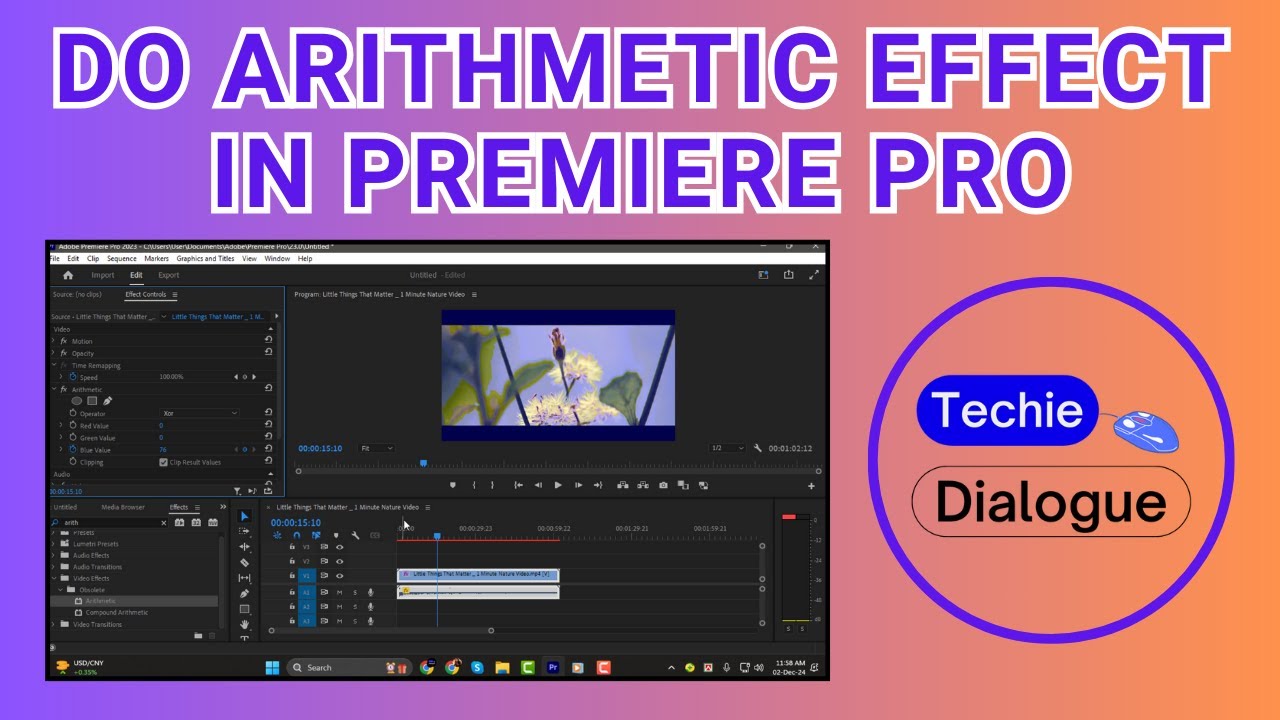
Task: Reset the Motion effect
Action: [x=268, y=341]
